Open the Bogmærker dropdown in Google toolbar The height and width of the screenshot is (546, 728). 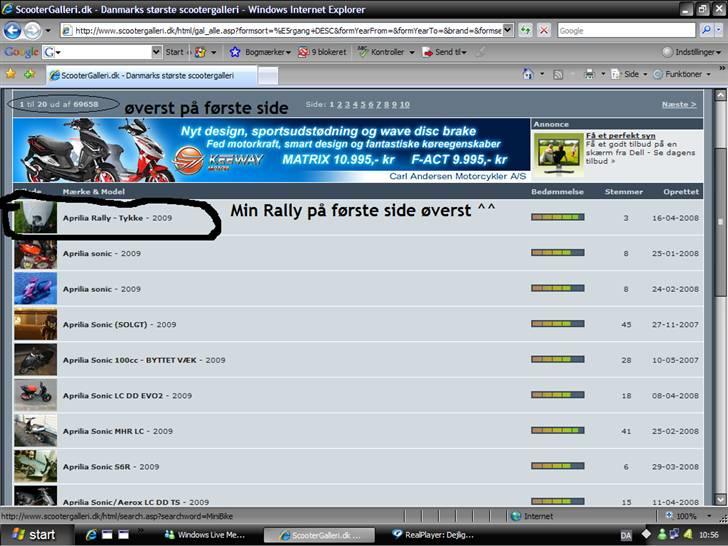click(x=265, y=52)
